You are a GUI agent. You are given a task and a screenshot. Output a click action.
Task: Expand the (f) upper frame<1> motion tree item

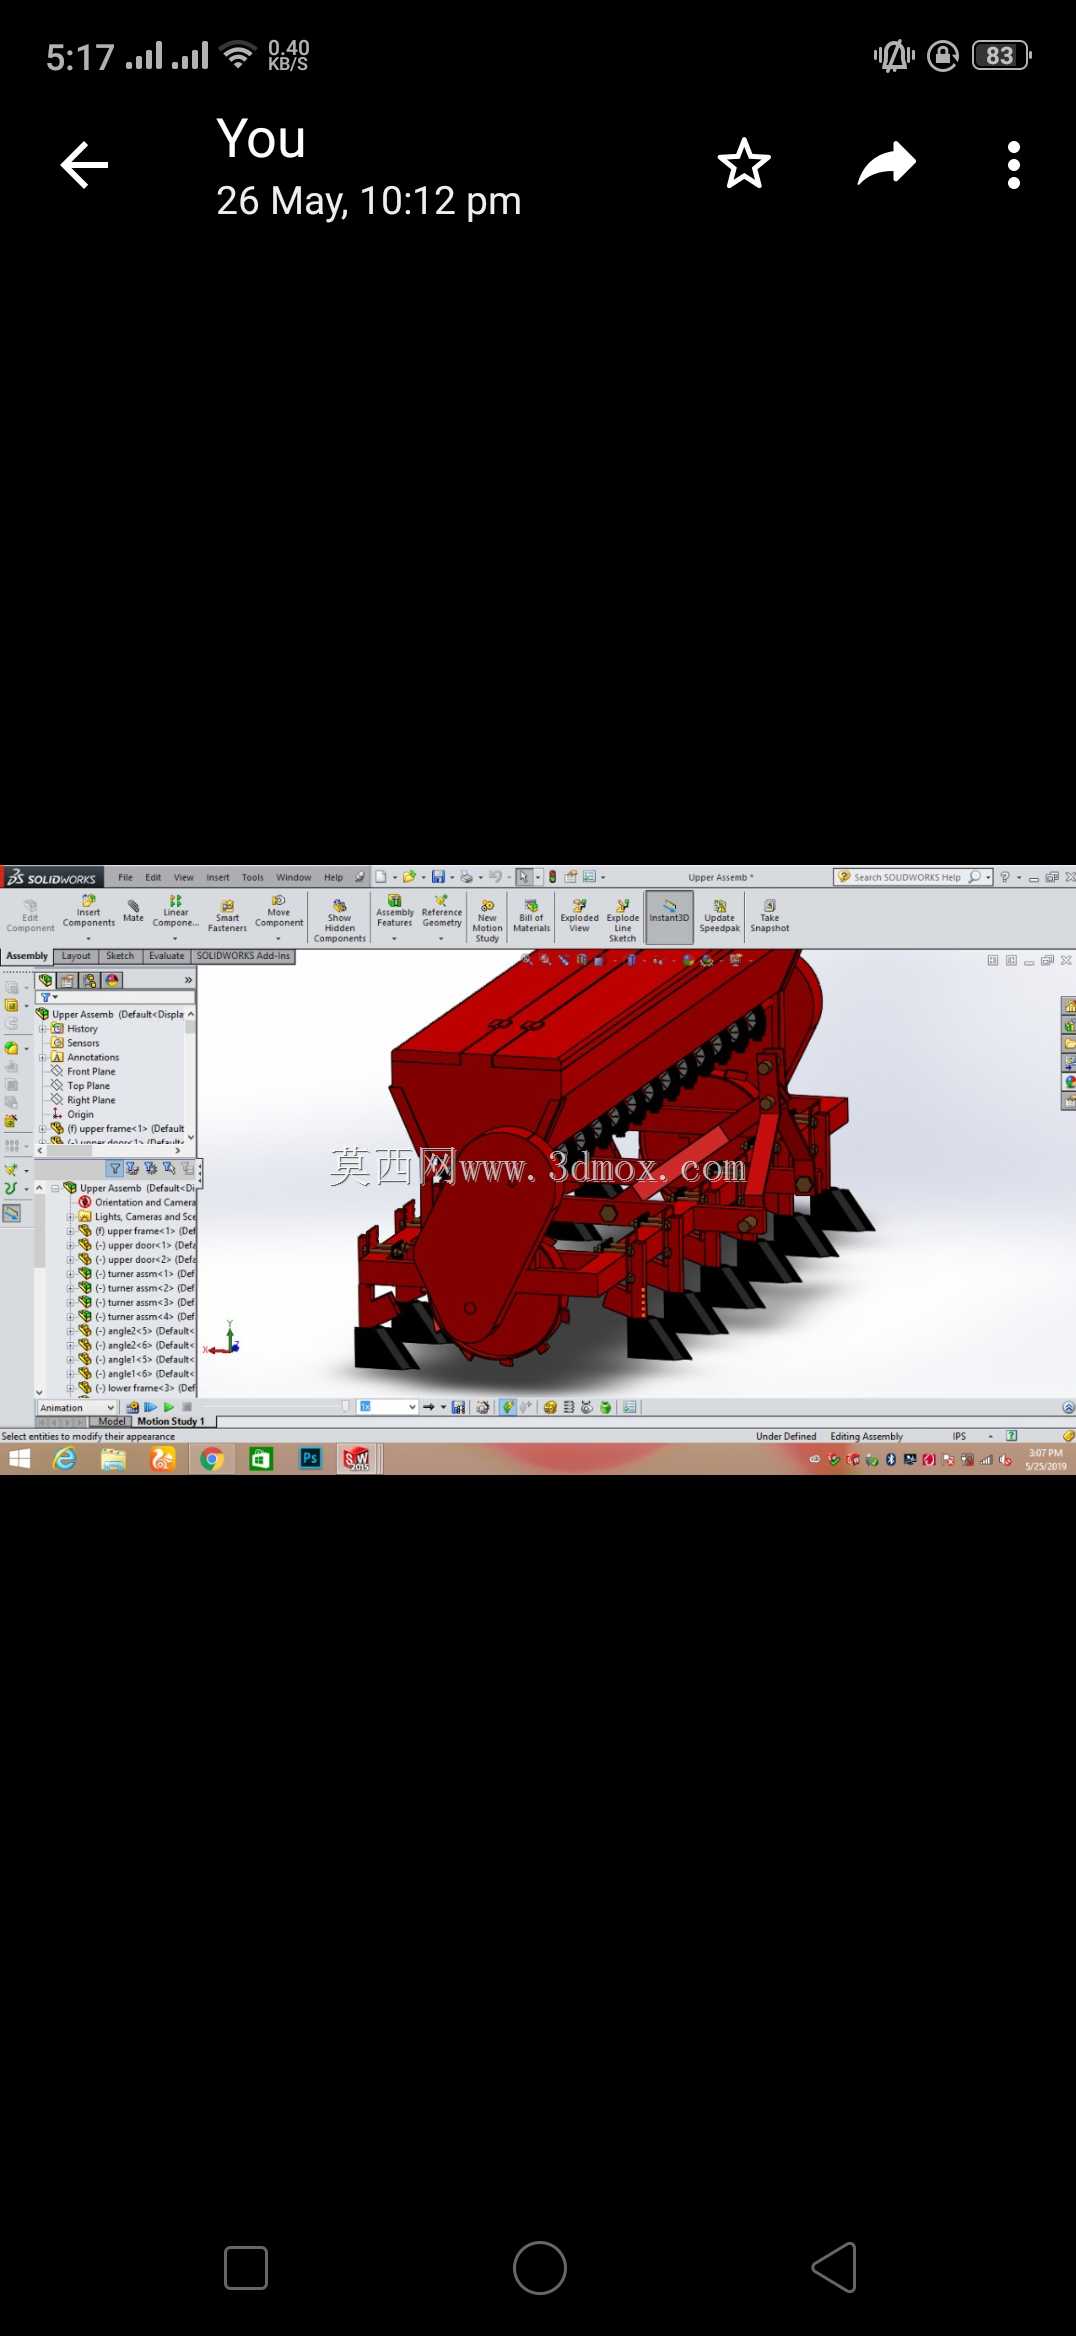70,1231
